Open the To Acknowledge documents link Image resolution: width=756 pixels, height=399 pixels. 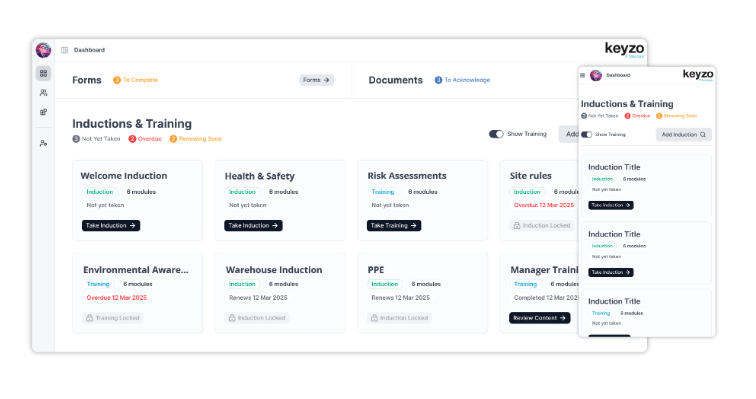467,80
